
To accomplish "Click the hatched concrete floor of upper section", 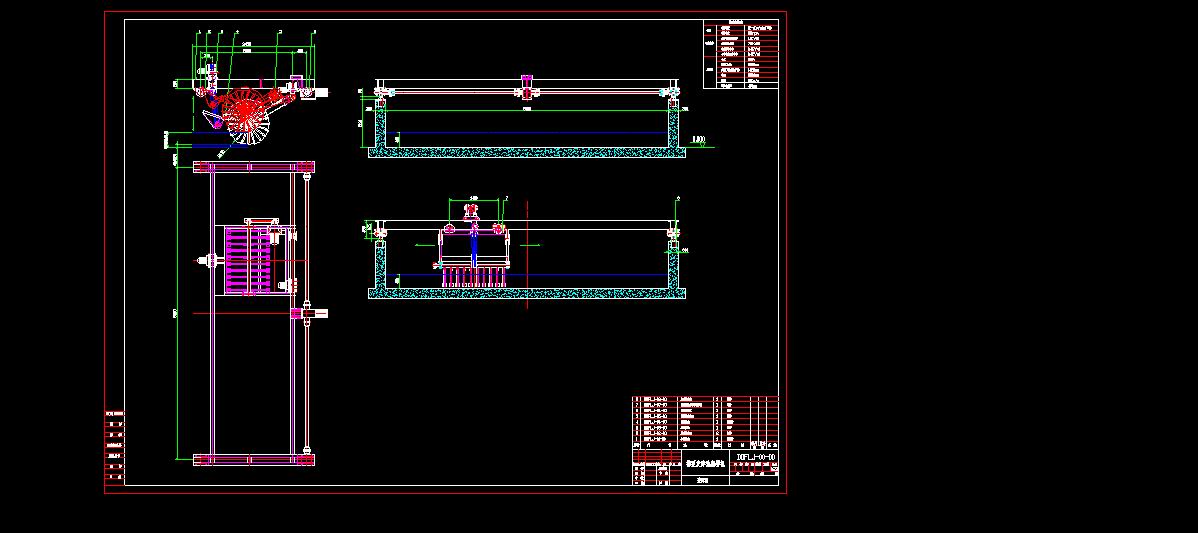I will click(x=527, y=153).
